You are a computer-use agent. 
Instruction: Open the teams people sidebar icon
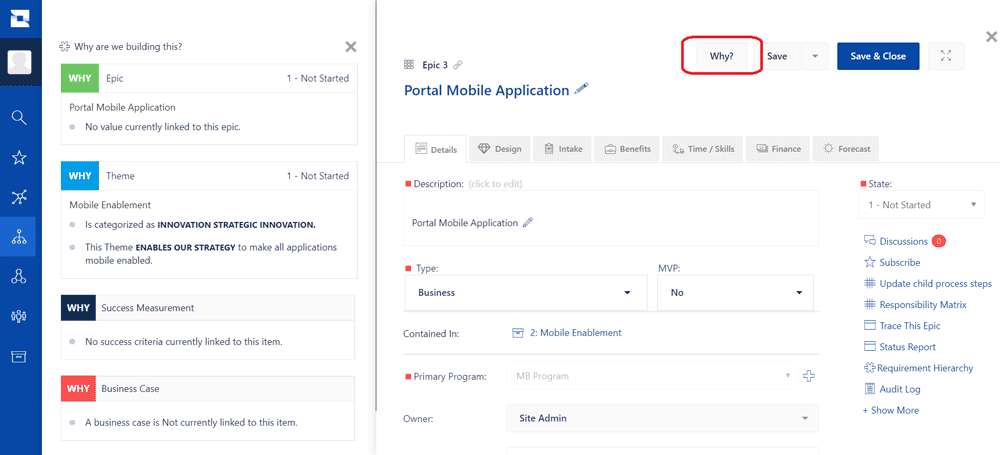[x=20, y=316]
